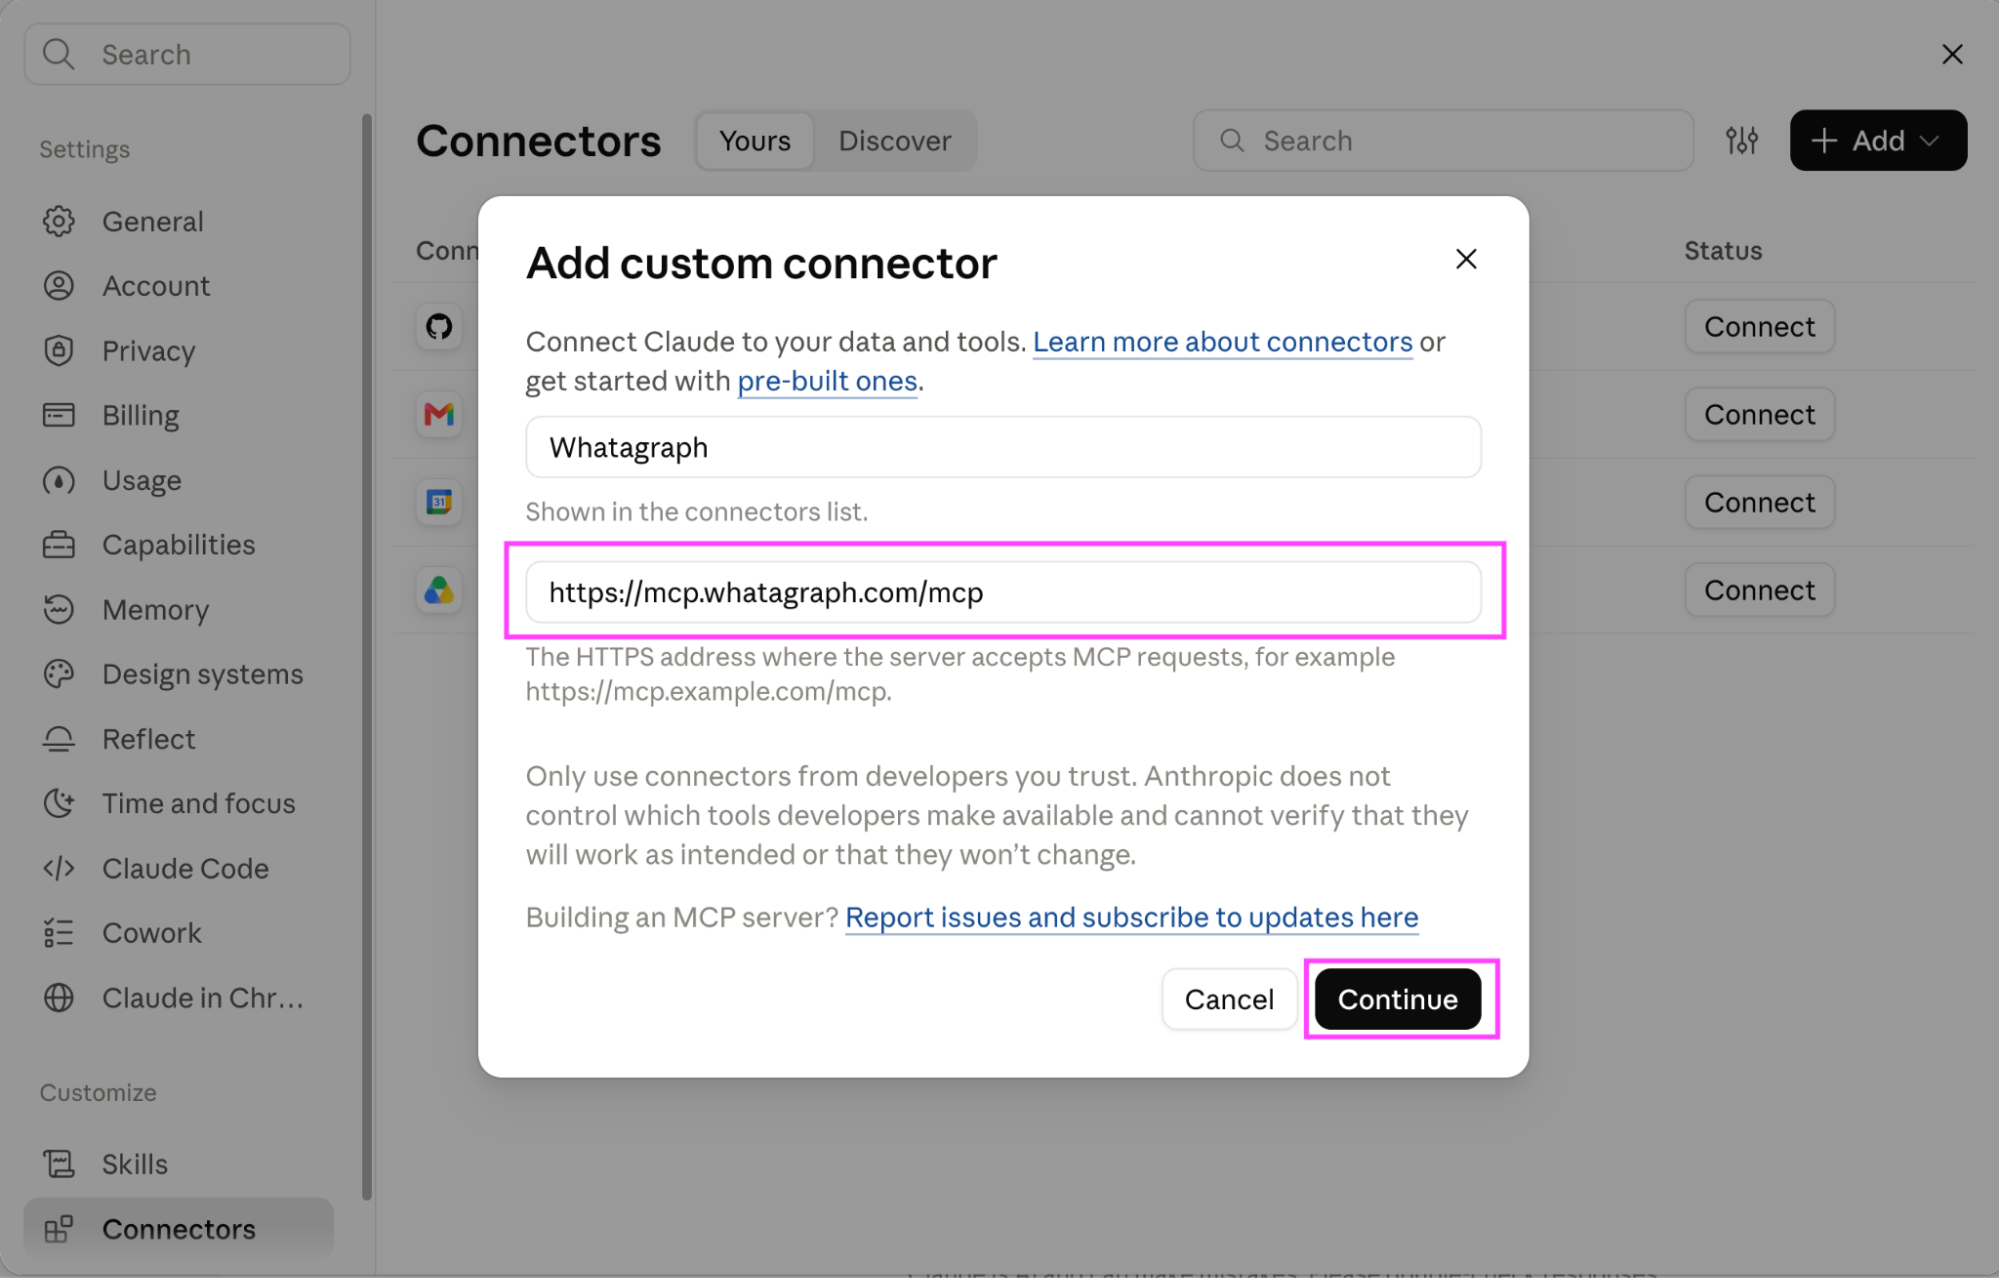Focus the MCP server URL field
This screenshot has width=1999, height=1278.
coord(1003,592)
